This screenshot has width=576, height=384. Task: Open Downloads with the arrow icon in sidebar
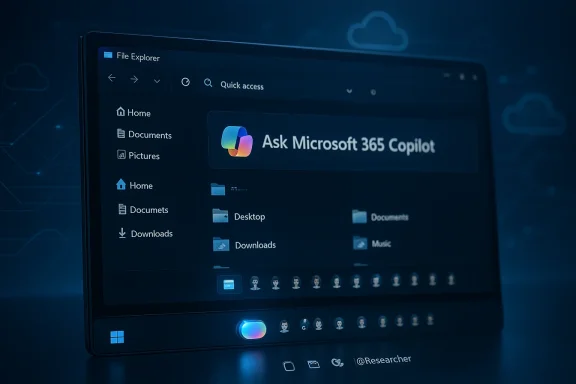pyautogui.click(x=145, y=233)
